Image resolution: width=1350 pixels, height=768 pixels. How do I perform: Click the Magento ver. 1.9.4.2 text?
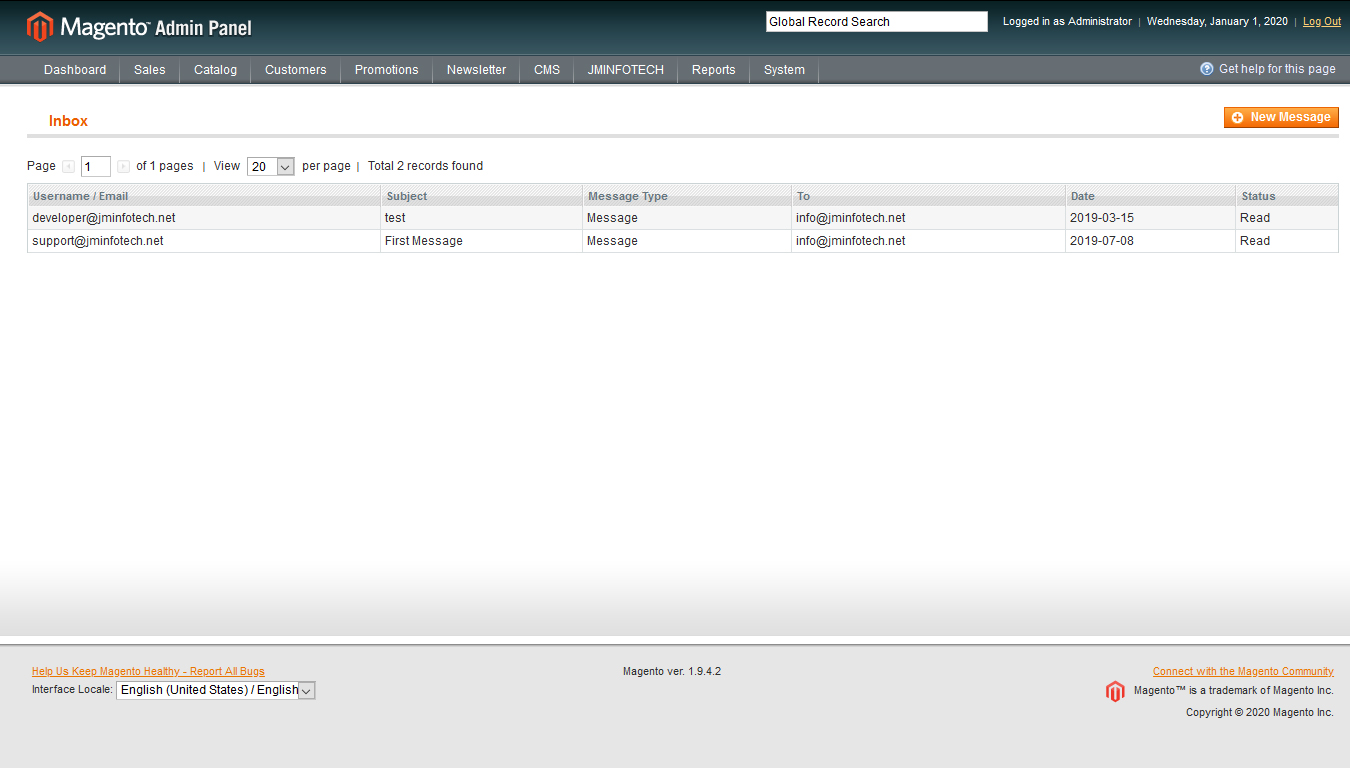(x=672, y=672)
